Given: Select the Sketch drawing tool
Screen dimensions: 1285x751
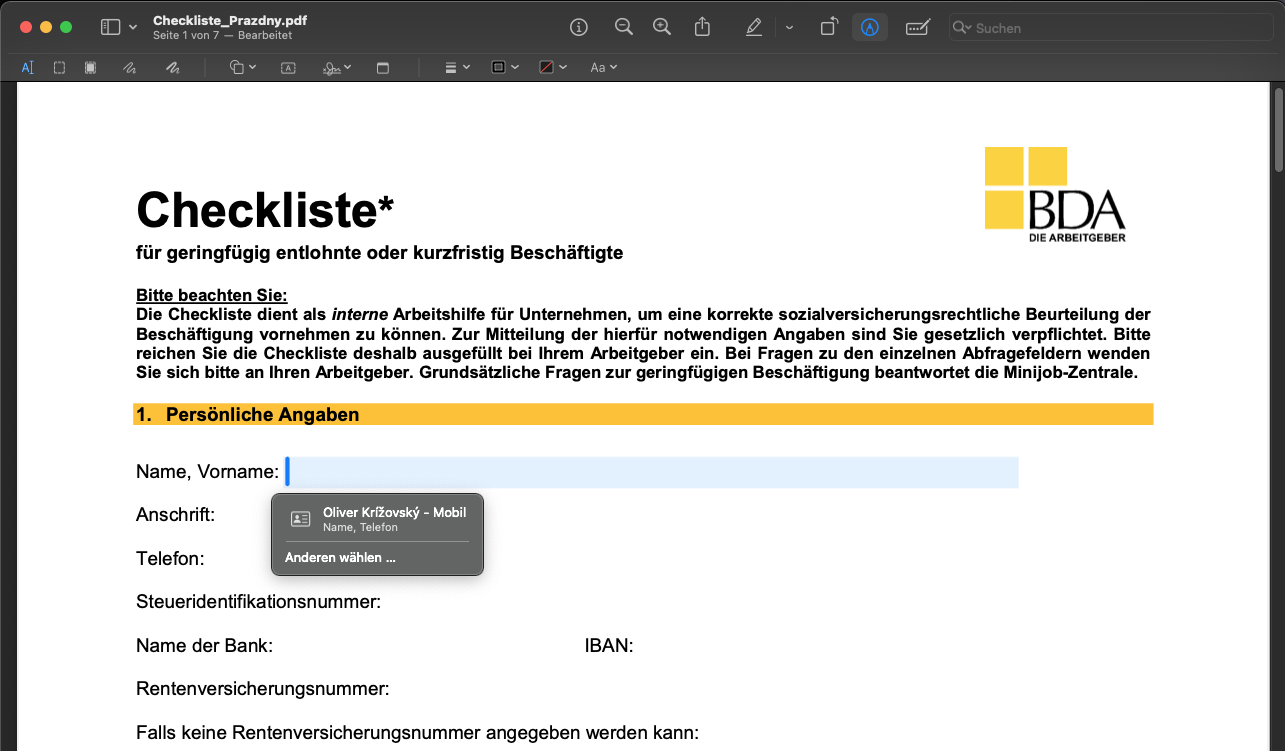Looking at the screenshot, I should click(x=129, y=67).
